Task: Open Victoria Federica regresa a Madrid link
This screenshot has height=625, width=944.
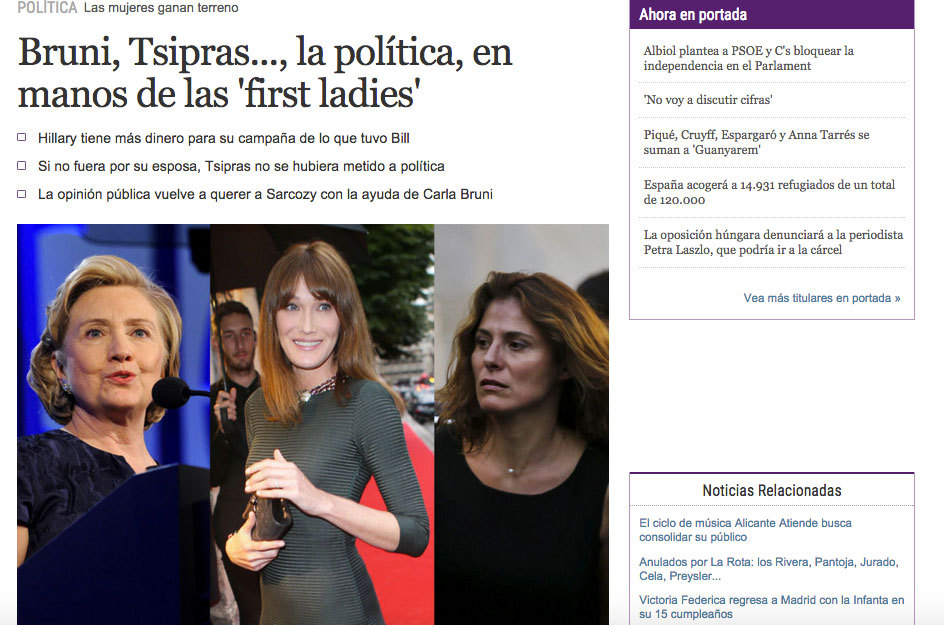Action: 771,607
